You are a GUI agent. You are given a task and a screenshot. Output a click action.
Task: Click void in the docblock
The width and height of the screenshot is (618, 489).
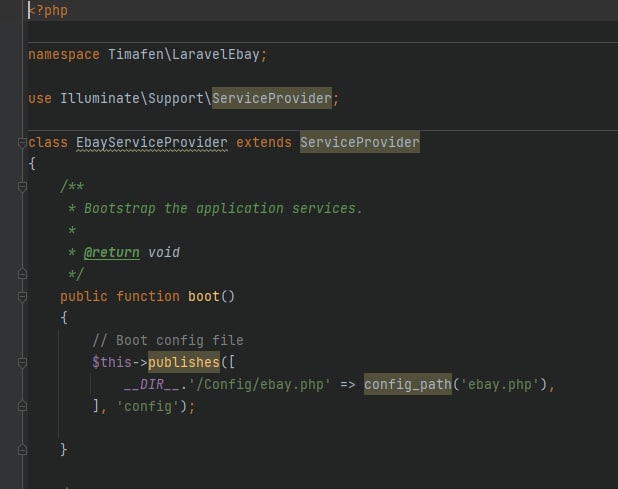pyautogui.click(x=164, y=253)
